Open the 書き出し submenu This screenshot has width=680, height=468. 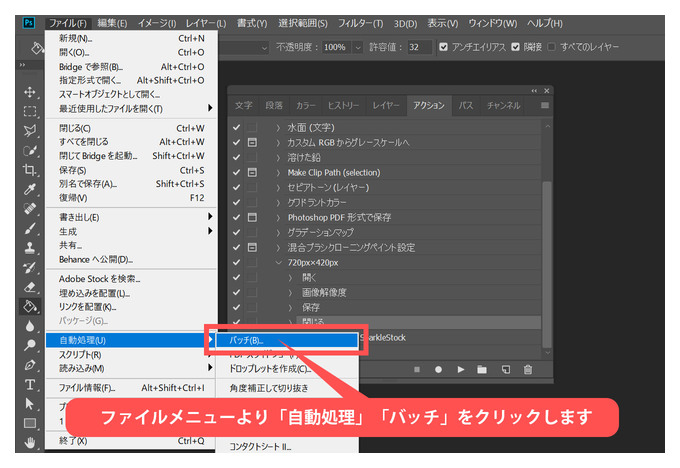point(131,217)
